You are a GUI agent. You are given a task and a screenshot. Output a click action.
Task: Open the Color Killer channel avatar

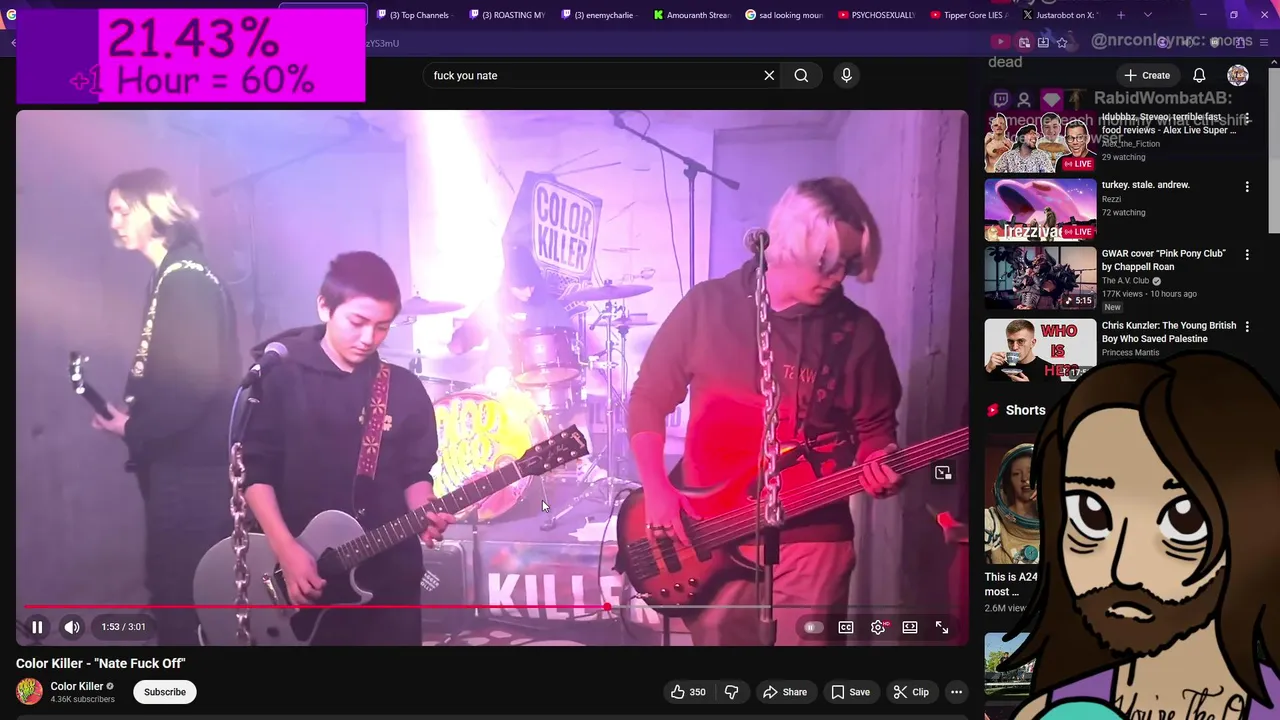coord(30,691)
